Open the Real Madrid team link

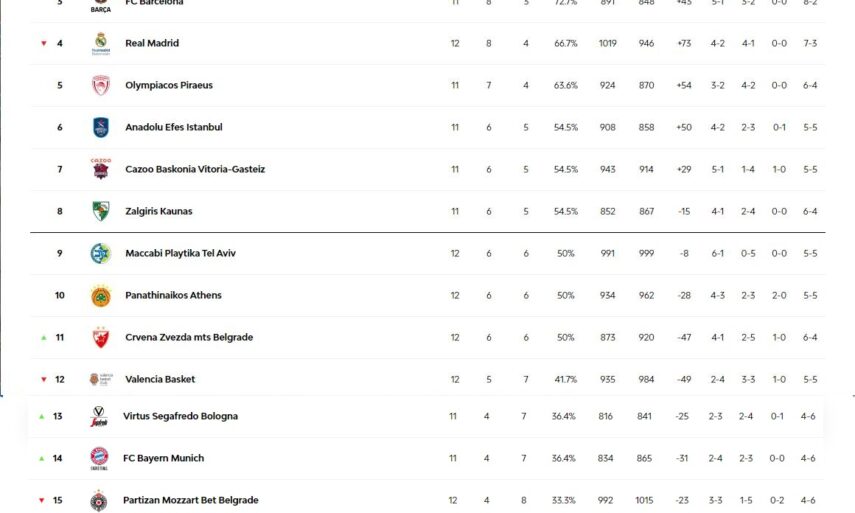coord(152,44)
